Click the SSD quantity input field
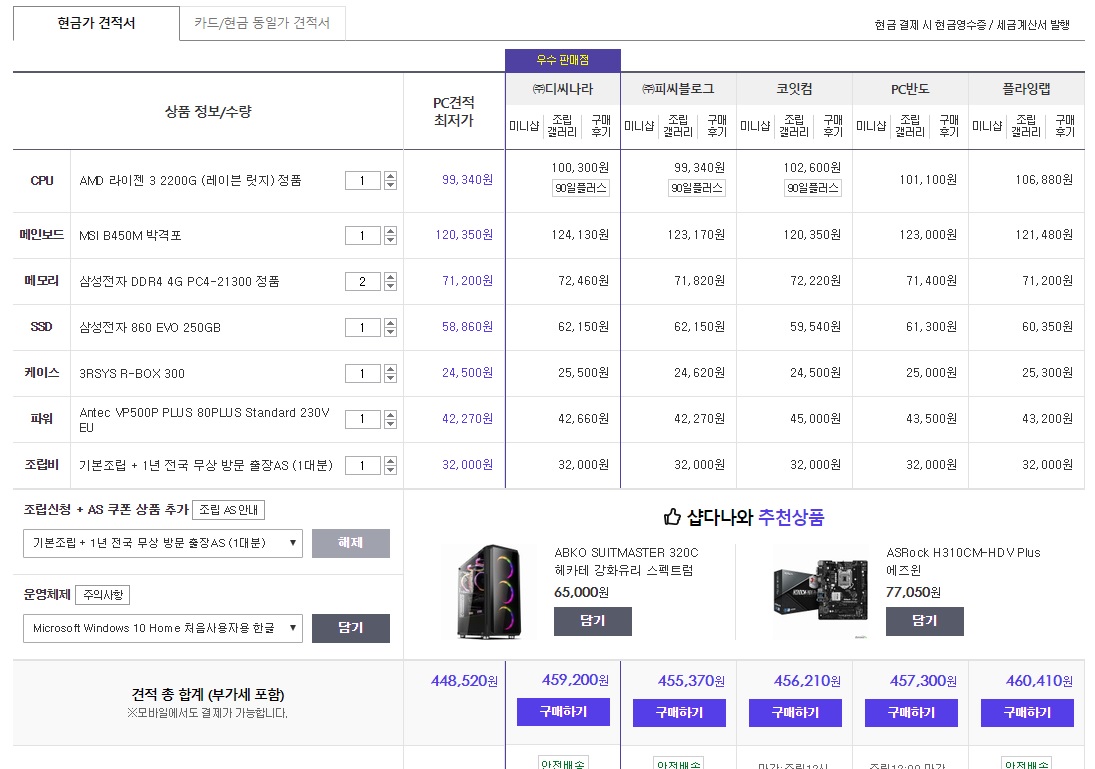This screenshot has height=769, width=1095. tap(362, 328)
